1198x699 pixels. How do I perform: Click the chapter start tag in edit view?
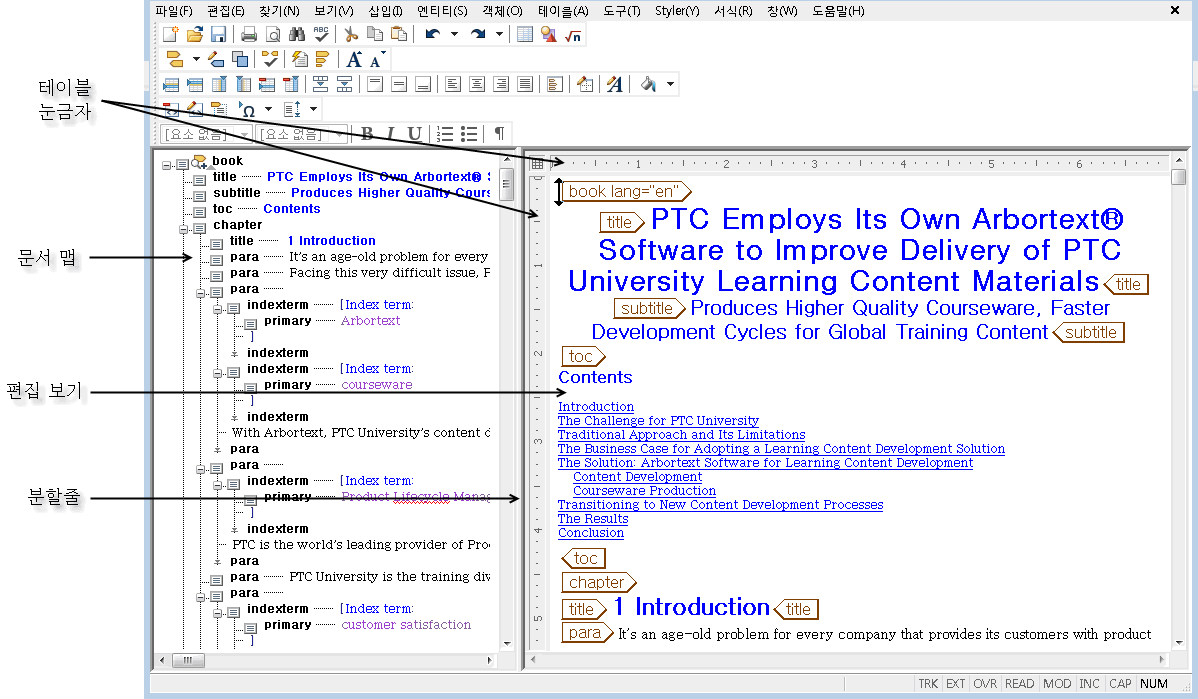pyautogui.click(x=598, y=582)
